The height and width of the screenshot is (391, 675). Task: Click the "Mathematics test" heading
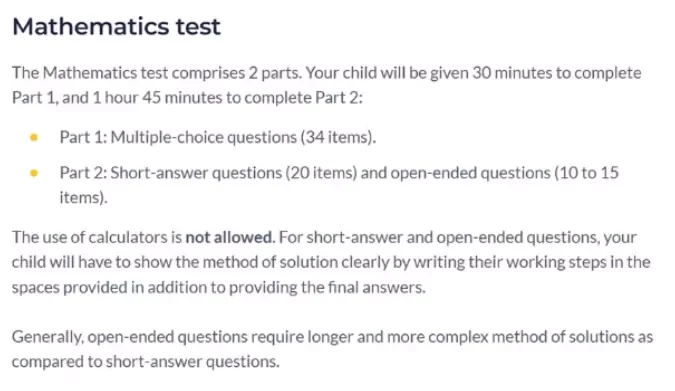[117, 27]
